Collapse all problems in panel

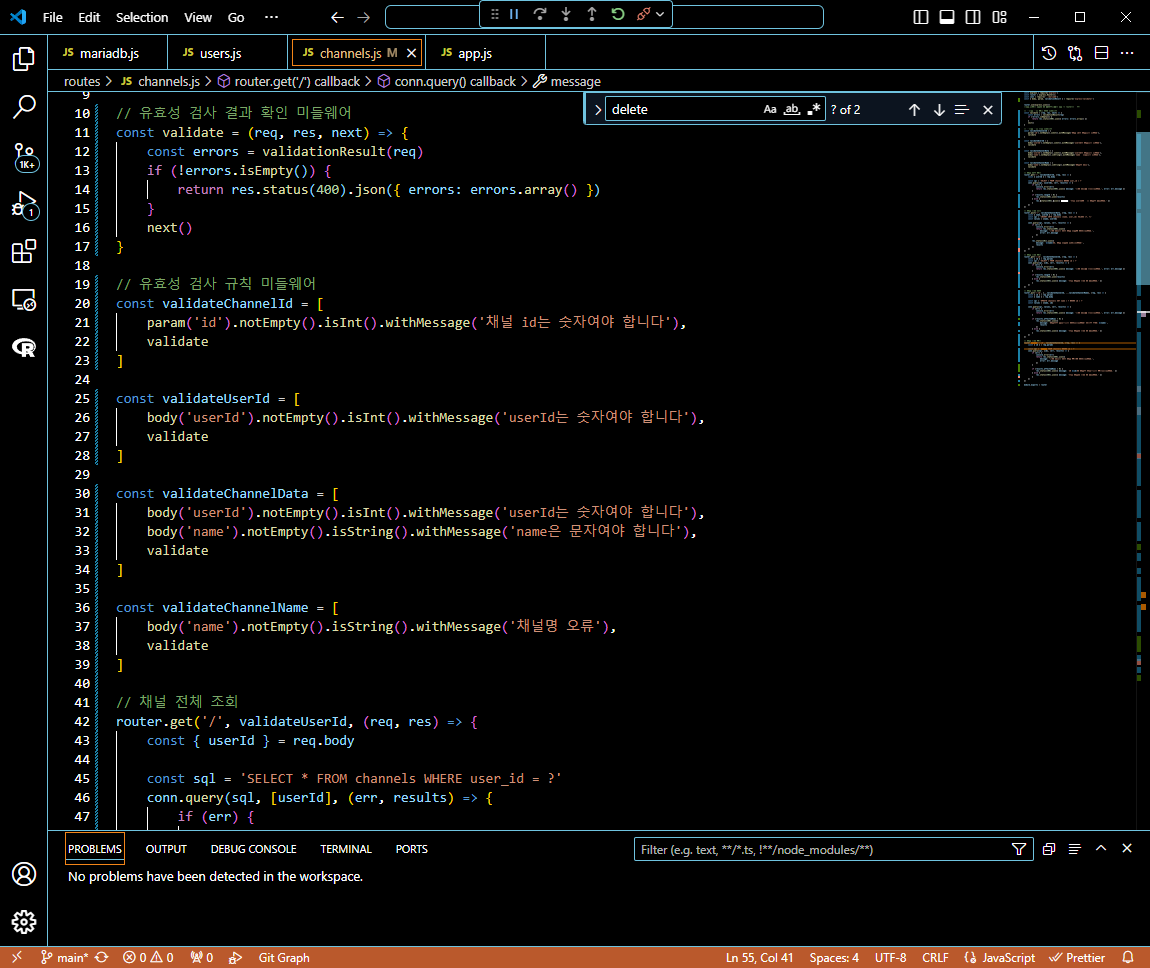point(1049,849)
